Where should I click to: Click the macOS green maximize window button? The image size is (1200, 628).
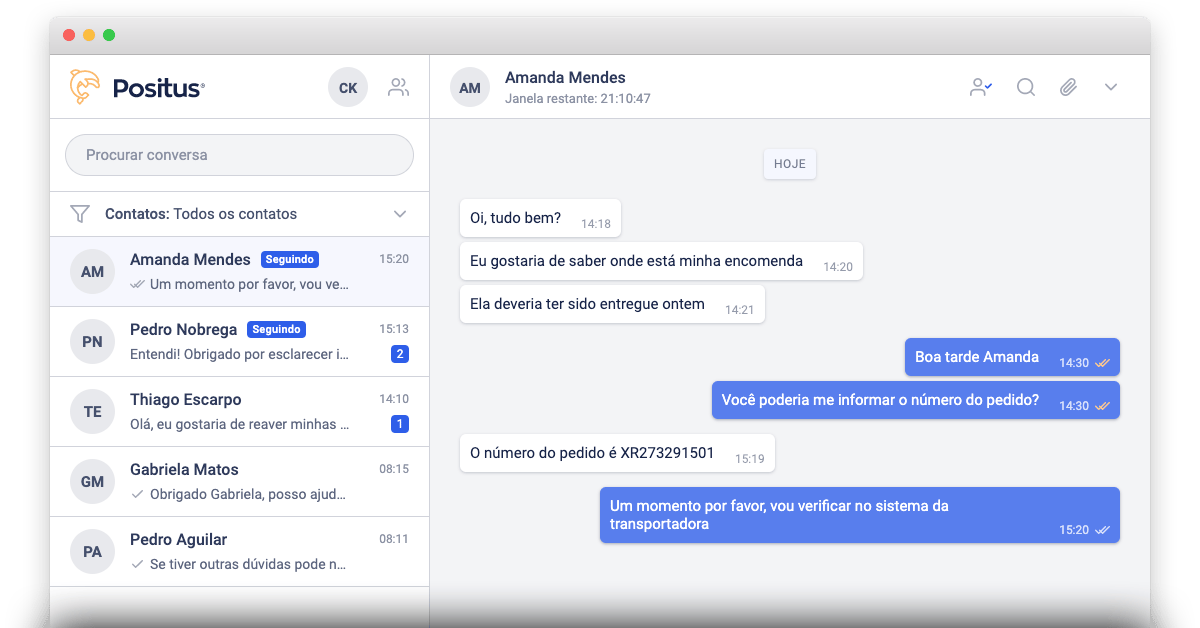(x=109, y=35)
